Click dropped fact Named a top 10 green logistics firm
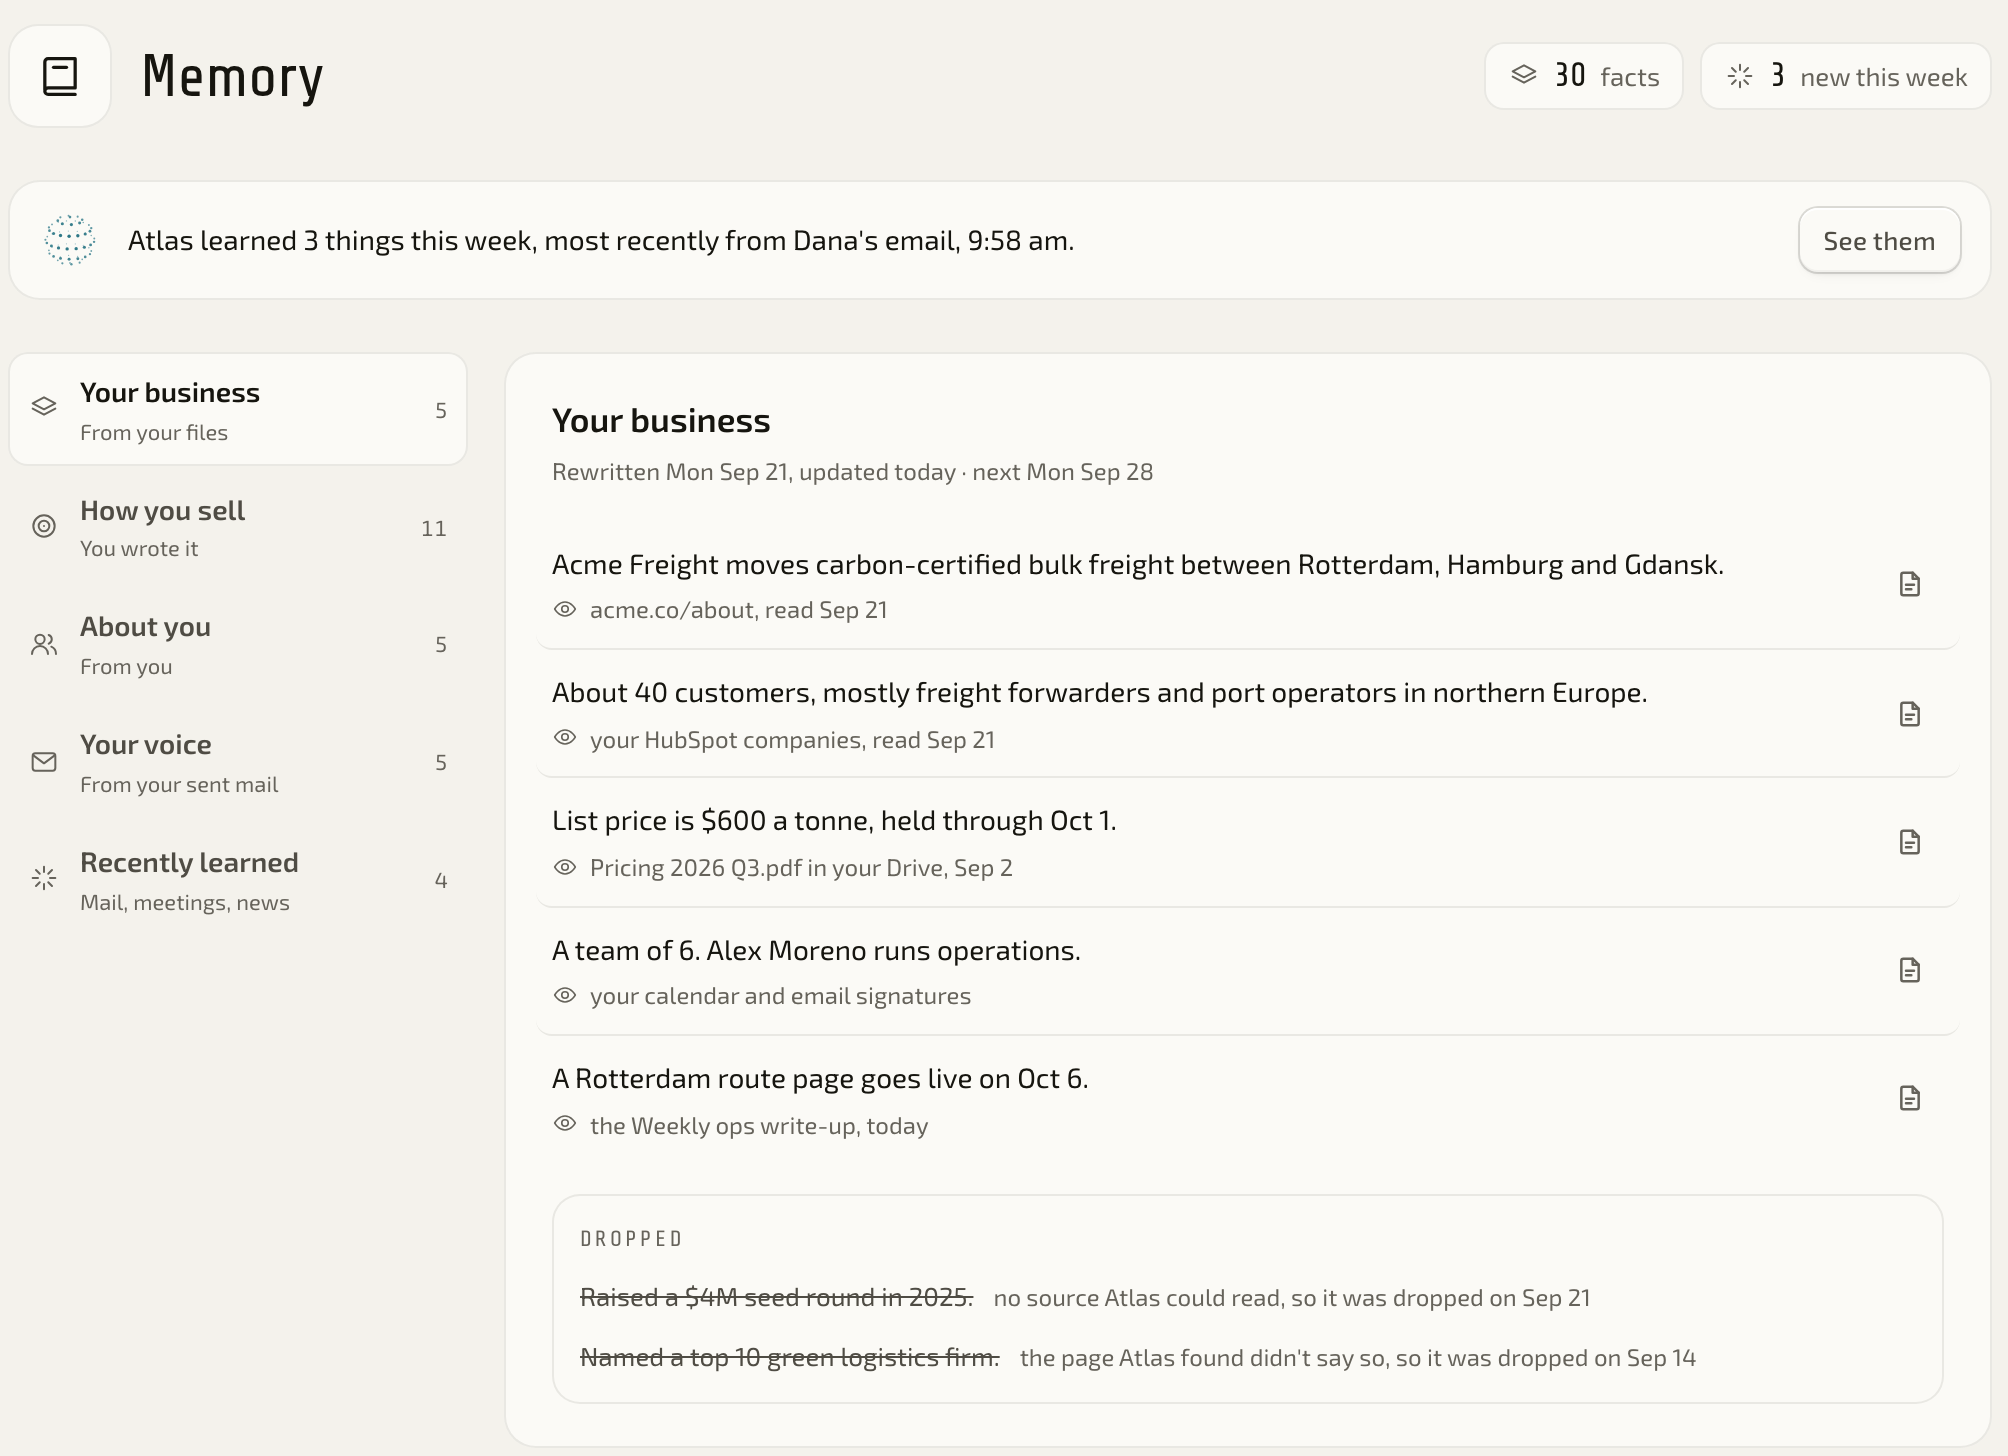 [790, 1357]
